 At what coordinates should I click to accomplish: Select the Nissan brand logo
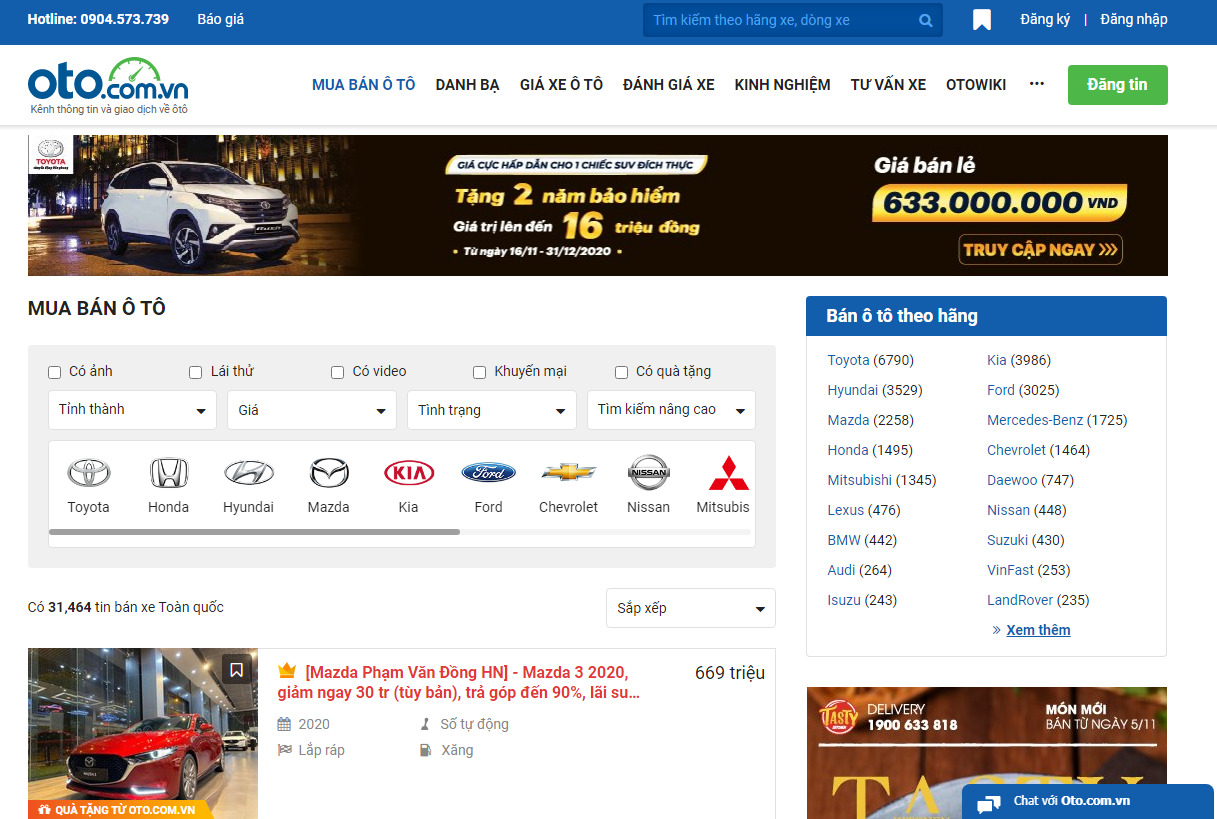pos(648,472)
